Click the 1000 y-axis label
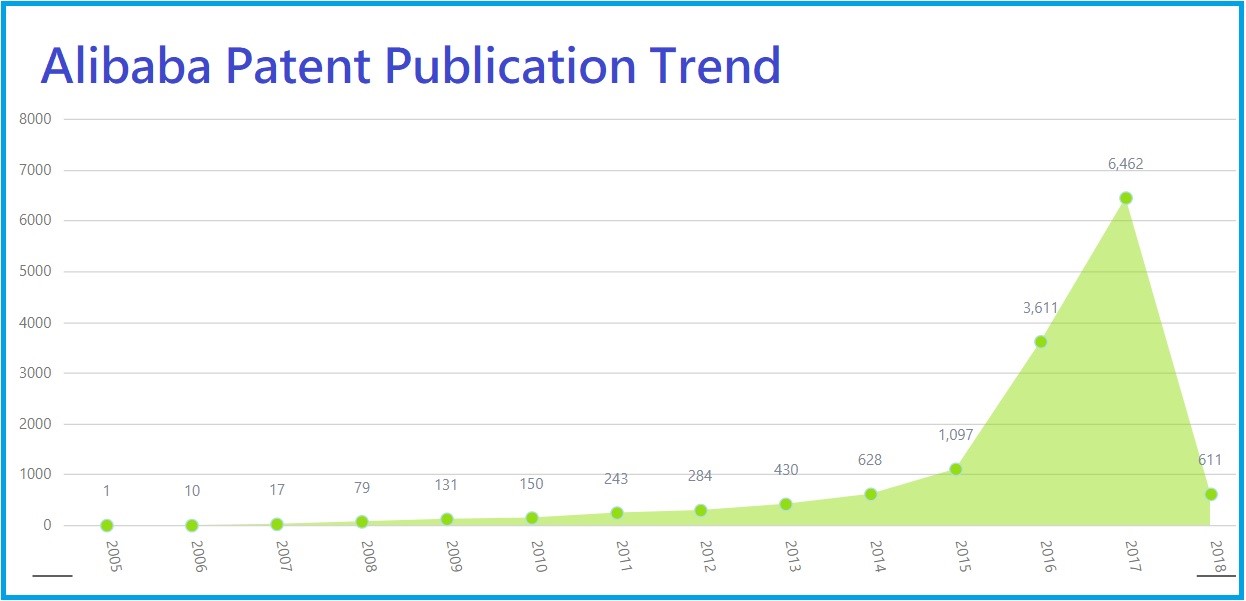The width and height of the screenshot is (1246, 601). 35,475
